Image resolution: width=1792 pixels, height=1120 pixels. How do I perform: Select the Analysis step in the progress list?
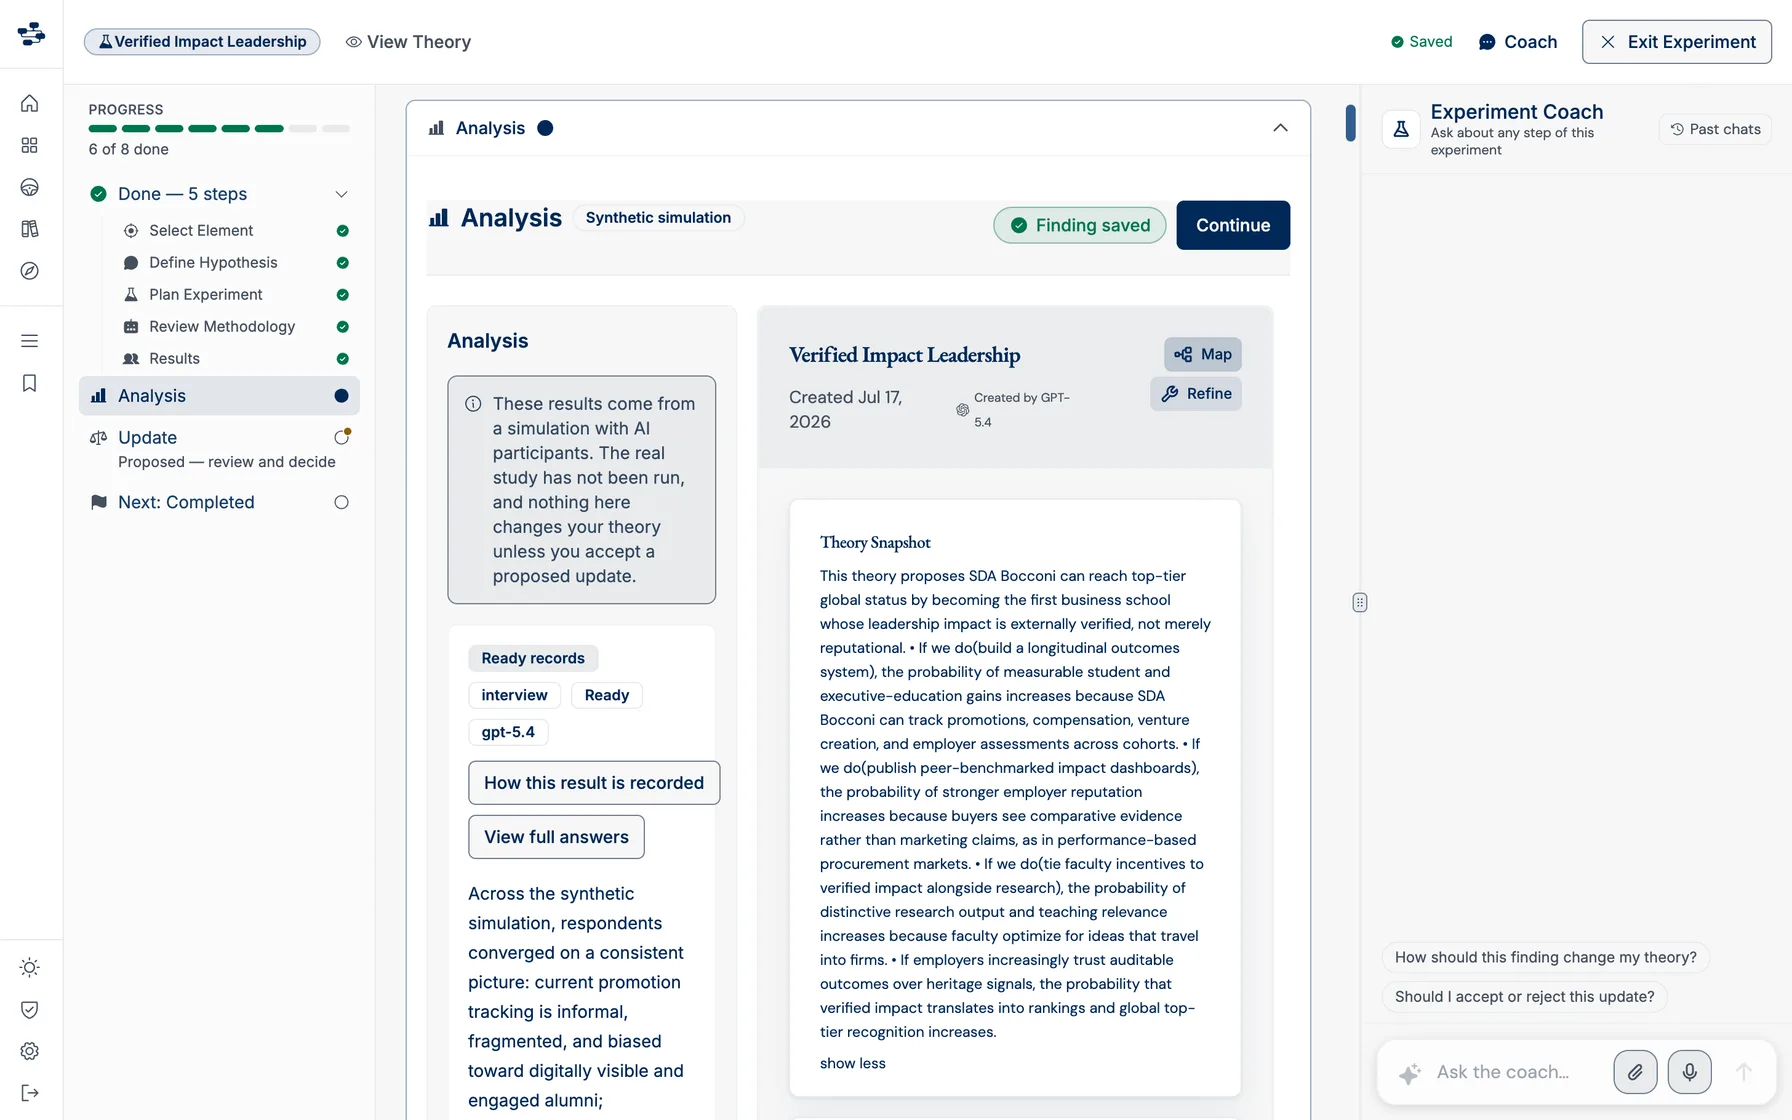pyautogui.click(x=219, y=396)
